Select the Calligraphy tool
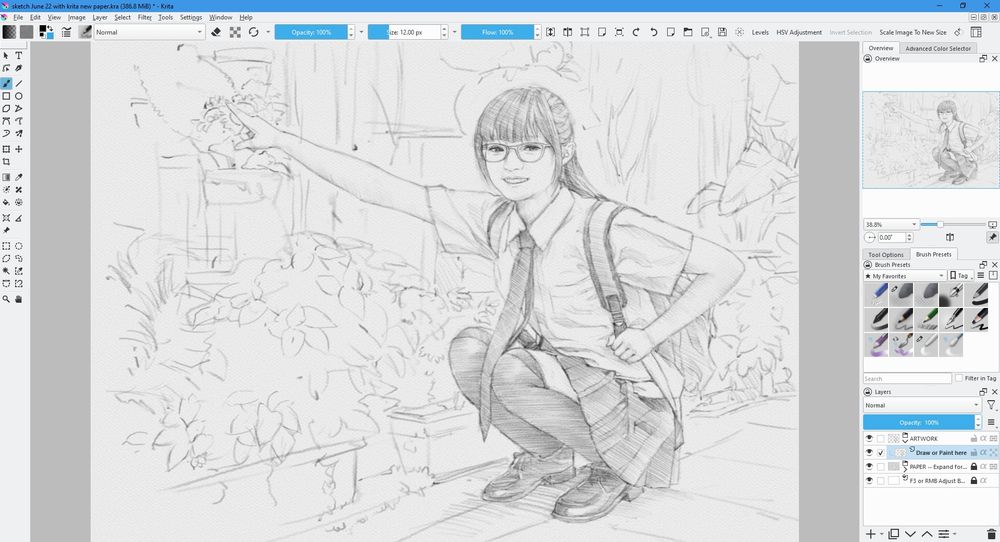The height and width of the screenshot is (542, 1000). [x=18, y=68]
